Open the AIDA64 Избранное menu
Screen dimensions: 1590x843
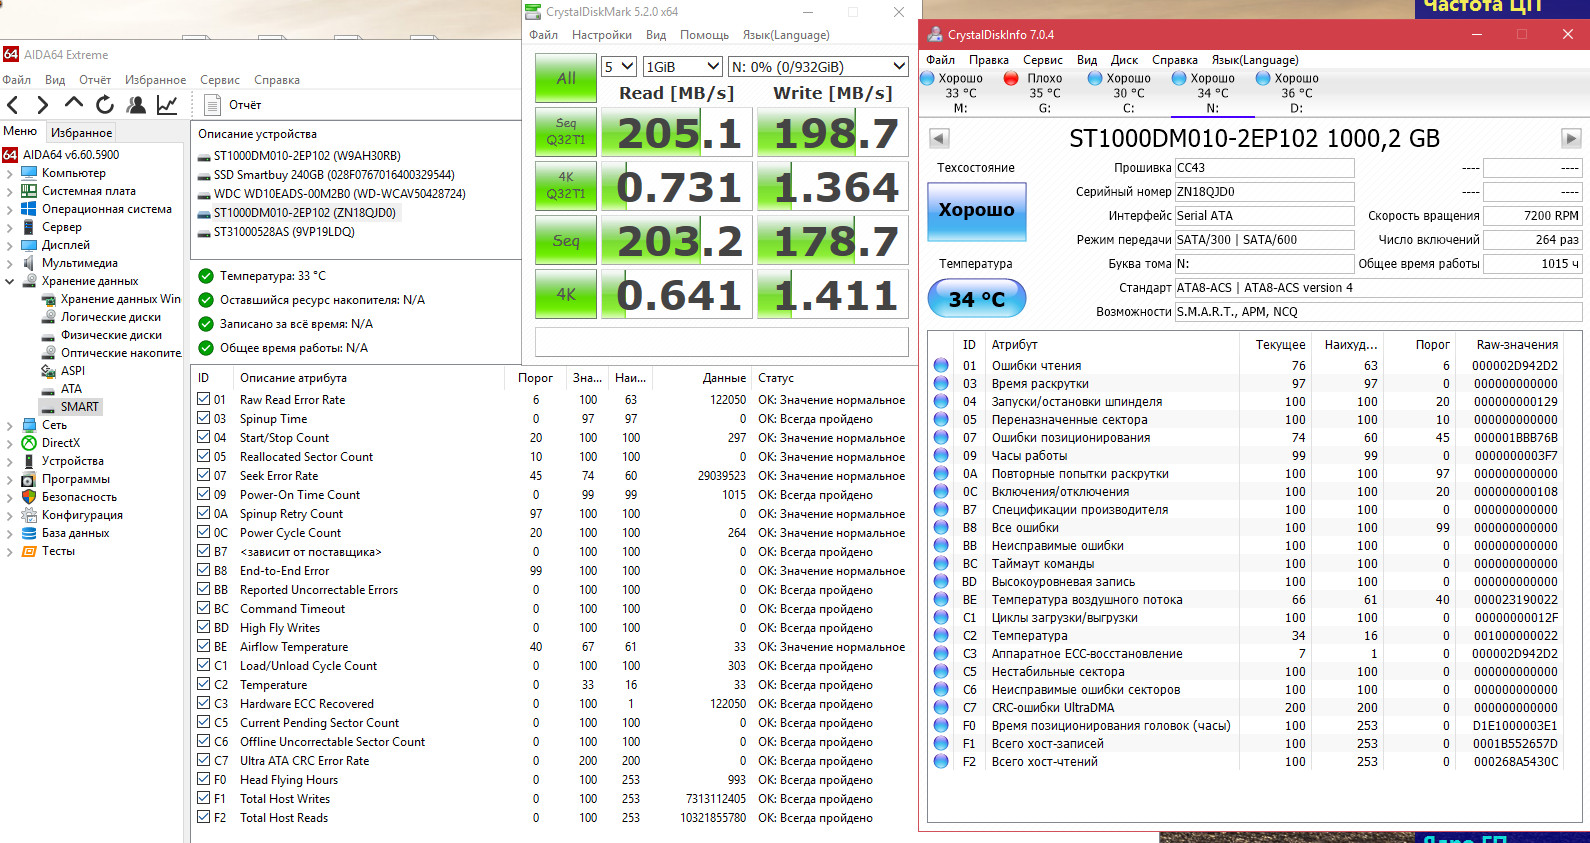click(x=155, y=80)
